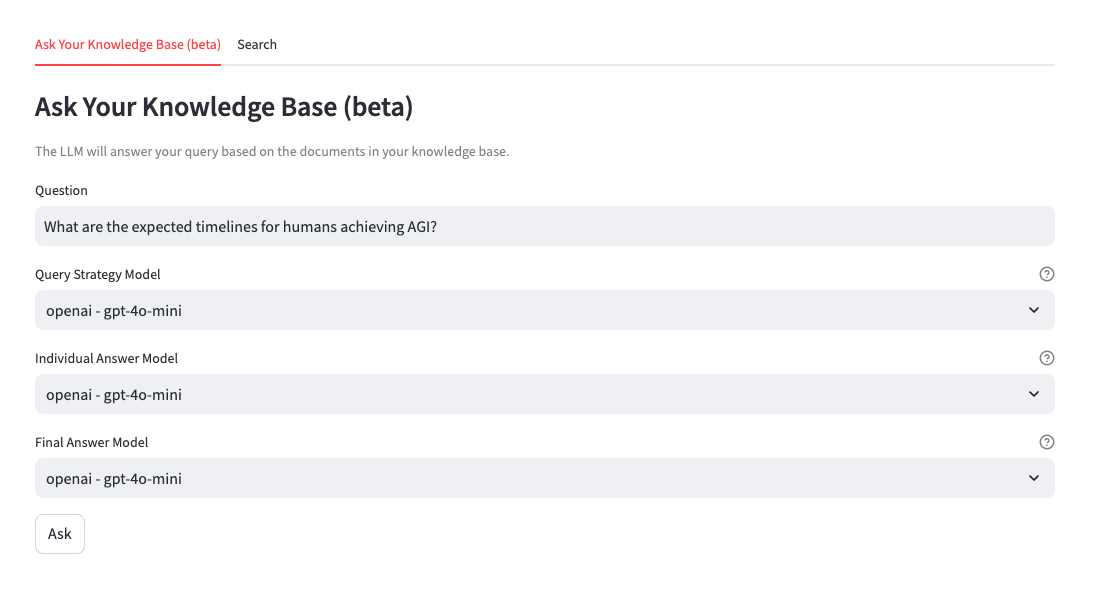Click the Individual Answer Model label

[107, 358]
